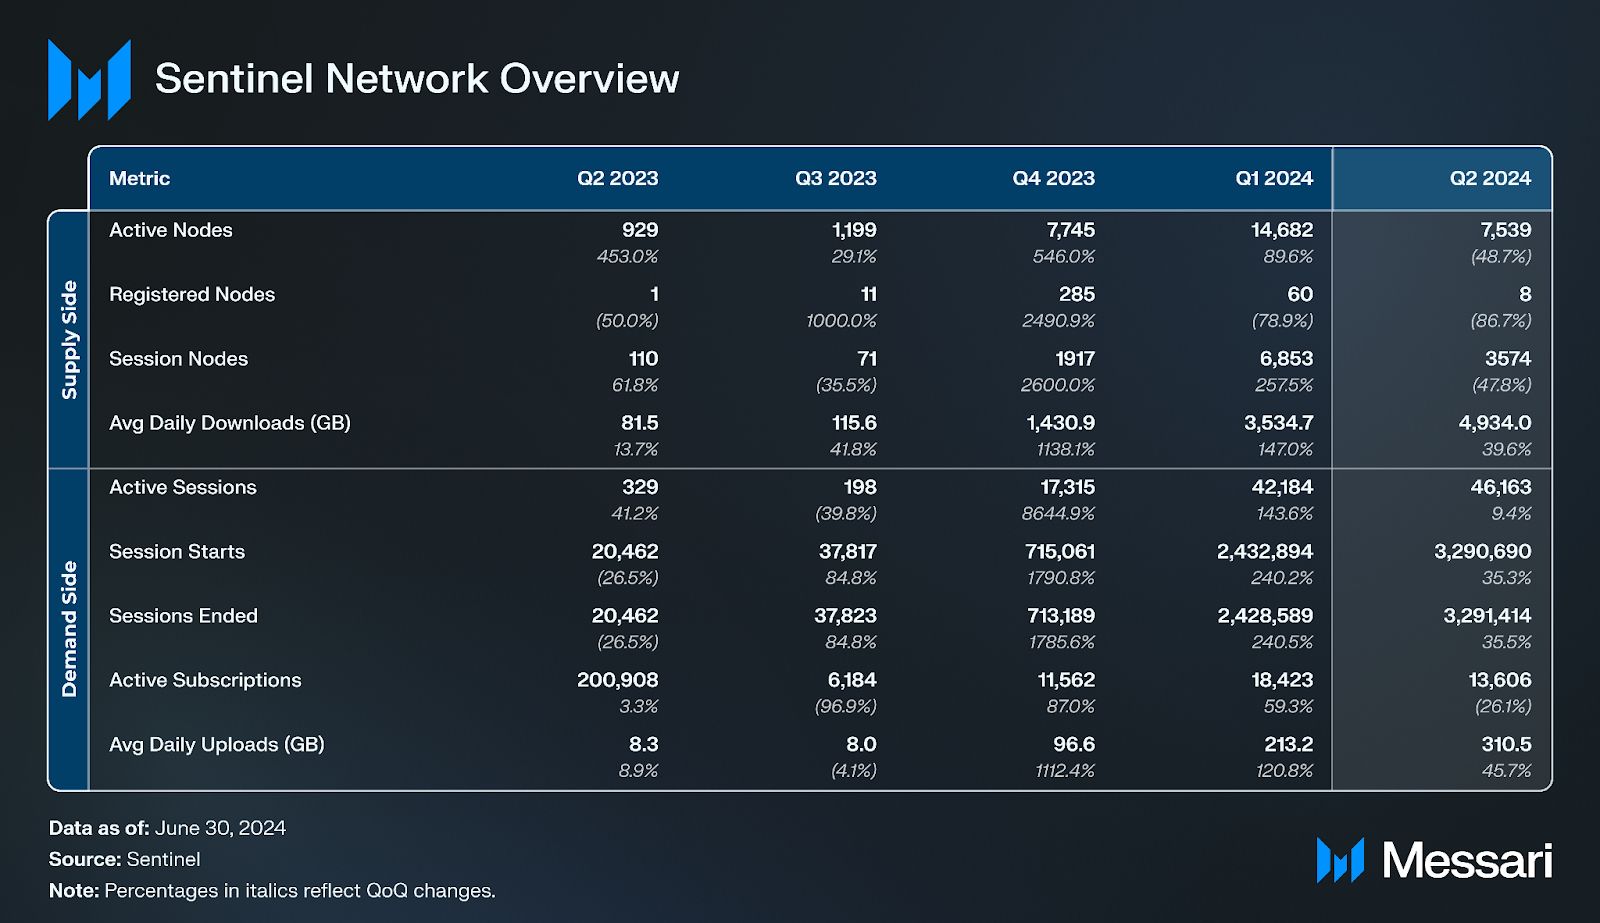Click the Active Nodes row label
This screenshot has width=1600, height=923.
pyautogui.click(x=171, y=230)
